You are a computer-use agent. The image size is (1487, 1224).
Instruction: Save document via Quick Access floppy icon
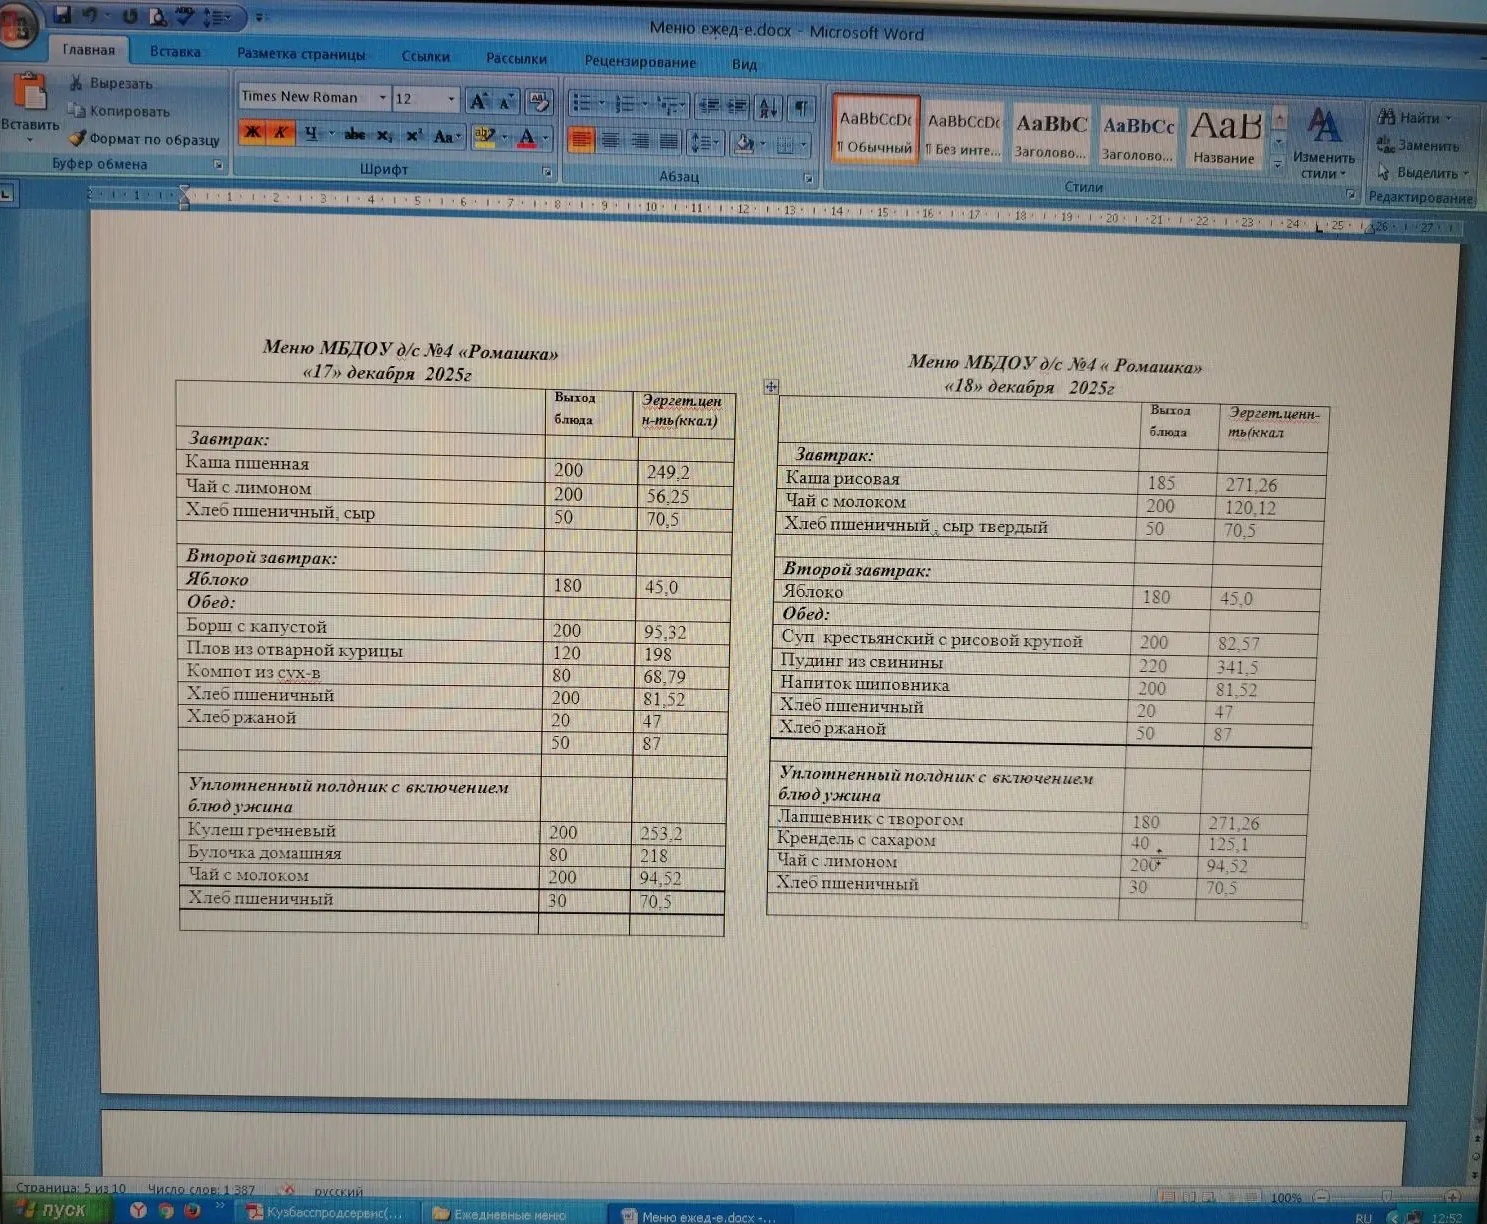pyautogui.click(x=62, y=15)
